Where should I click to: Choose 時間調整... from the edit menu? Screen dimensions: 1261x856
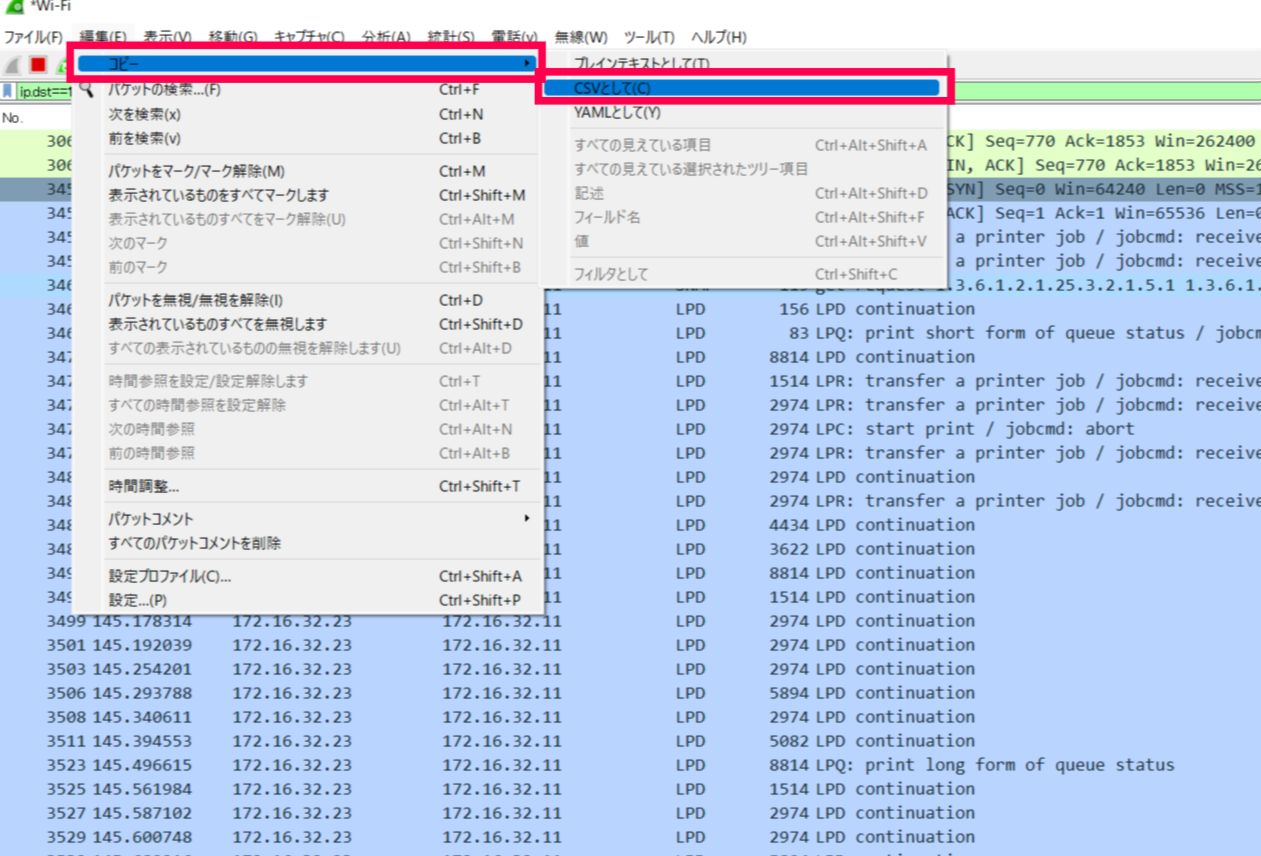[x=144, y=487]
